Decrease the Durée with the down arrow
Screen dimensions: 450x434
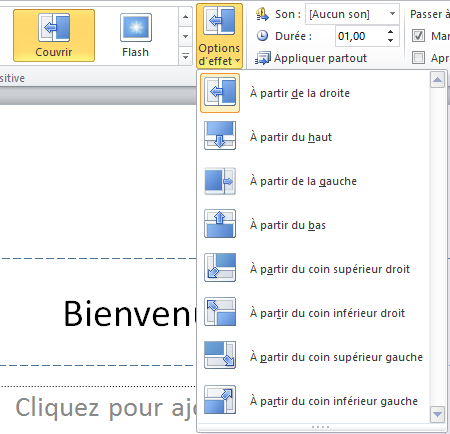pyautogui.click(x=391, y=40)
